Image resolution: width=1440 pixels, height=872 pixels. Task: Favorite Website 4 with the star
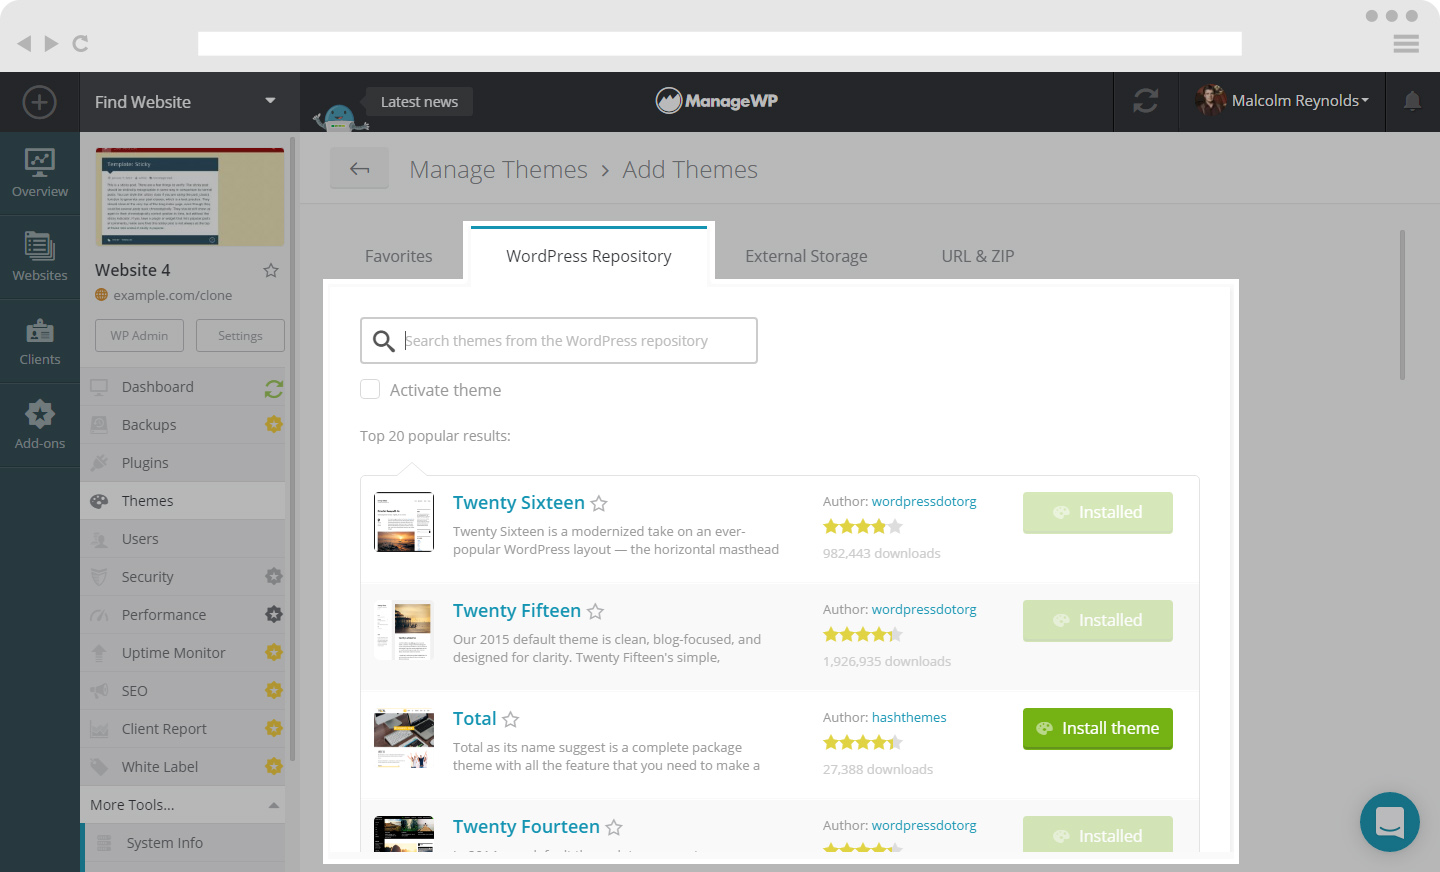point(271,270)
